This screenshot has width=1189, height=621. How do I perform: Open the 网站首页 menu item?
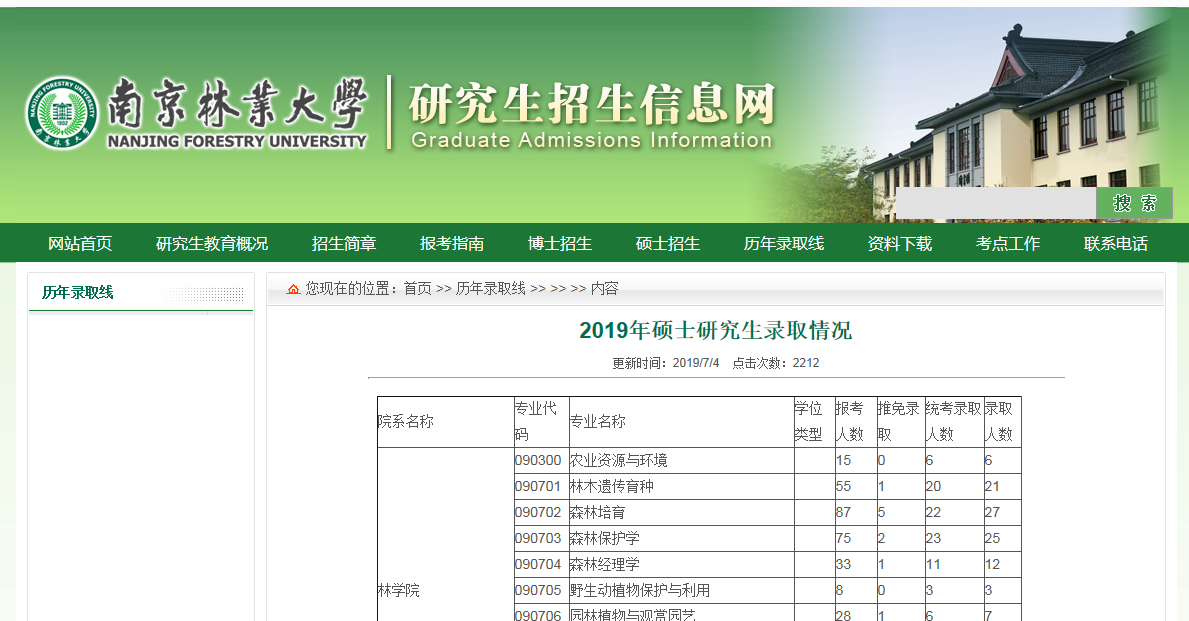coord(80,243)
